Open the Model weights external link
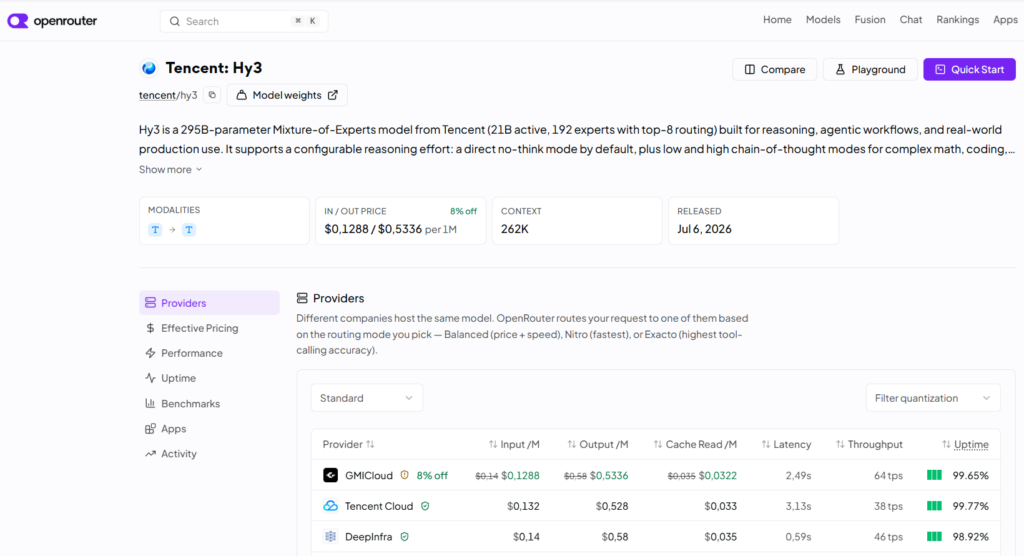This screenshot has height=556, width=1024. tap(287, 95)
